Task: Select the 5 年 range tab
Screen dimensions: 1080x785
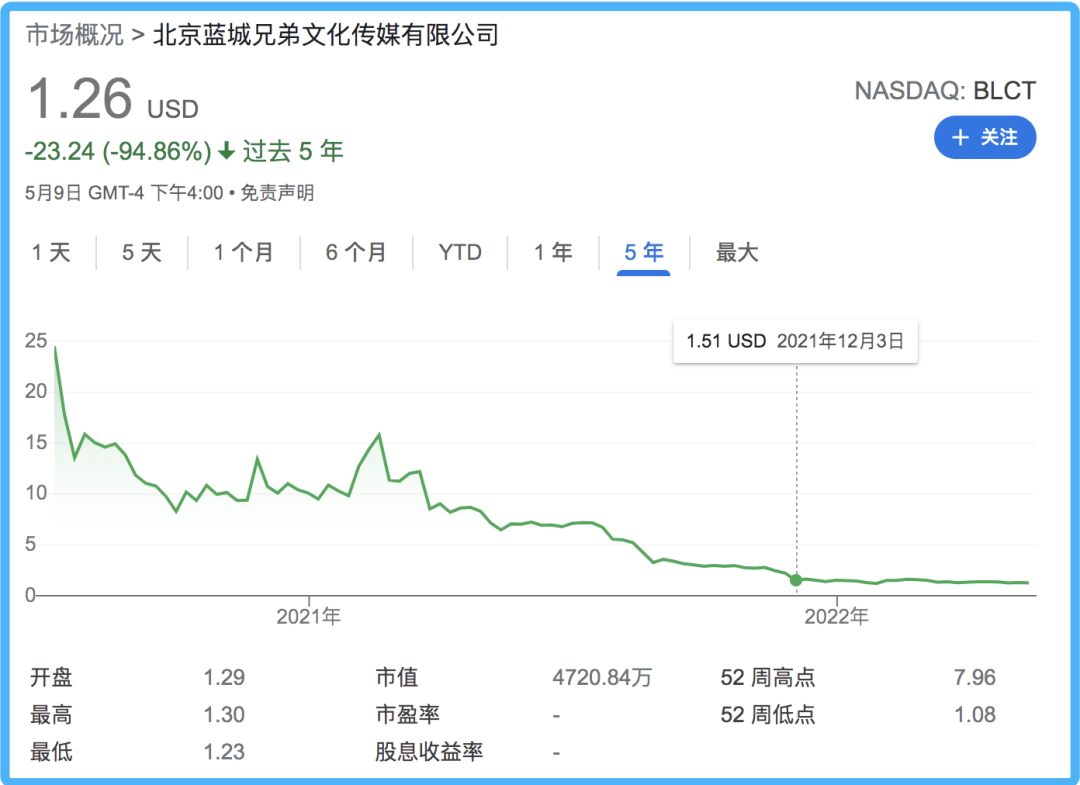Action: [x=644, y=253]
